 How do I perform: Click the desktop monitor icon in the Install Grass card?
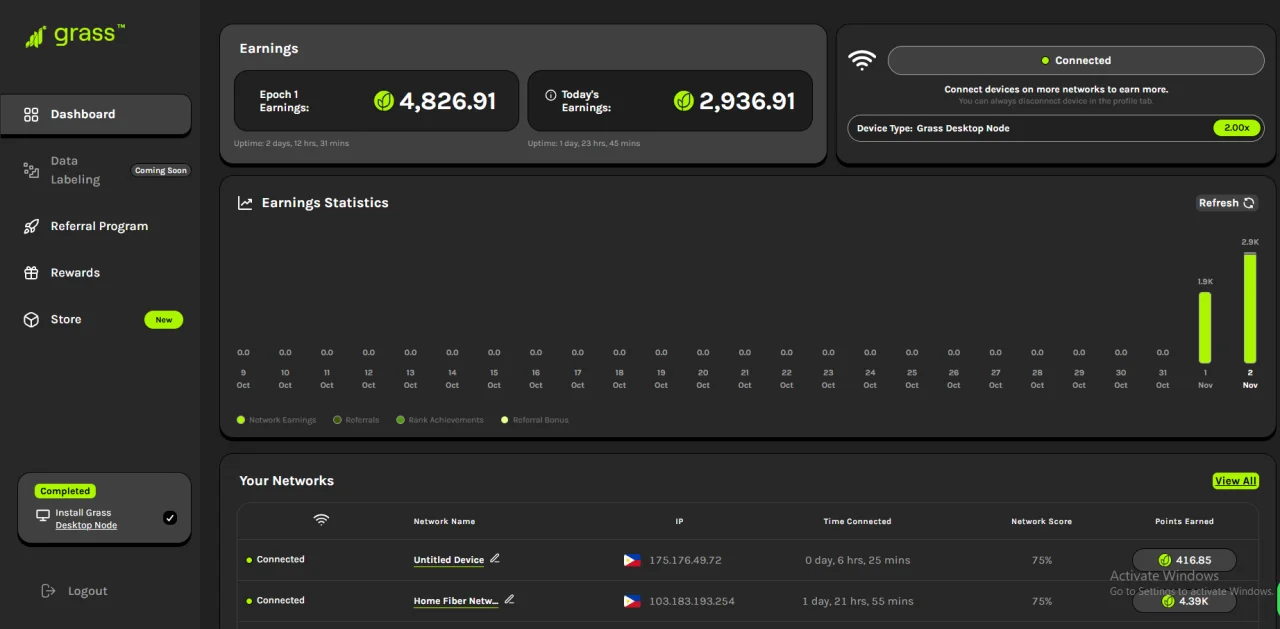coord(43,515)
